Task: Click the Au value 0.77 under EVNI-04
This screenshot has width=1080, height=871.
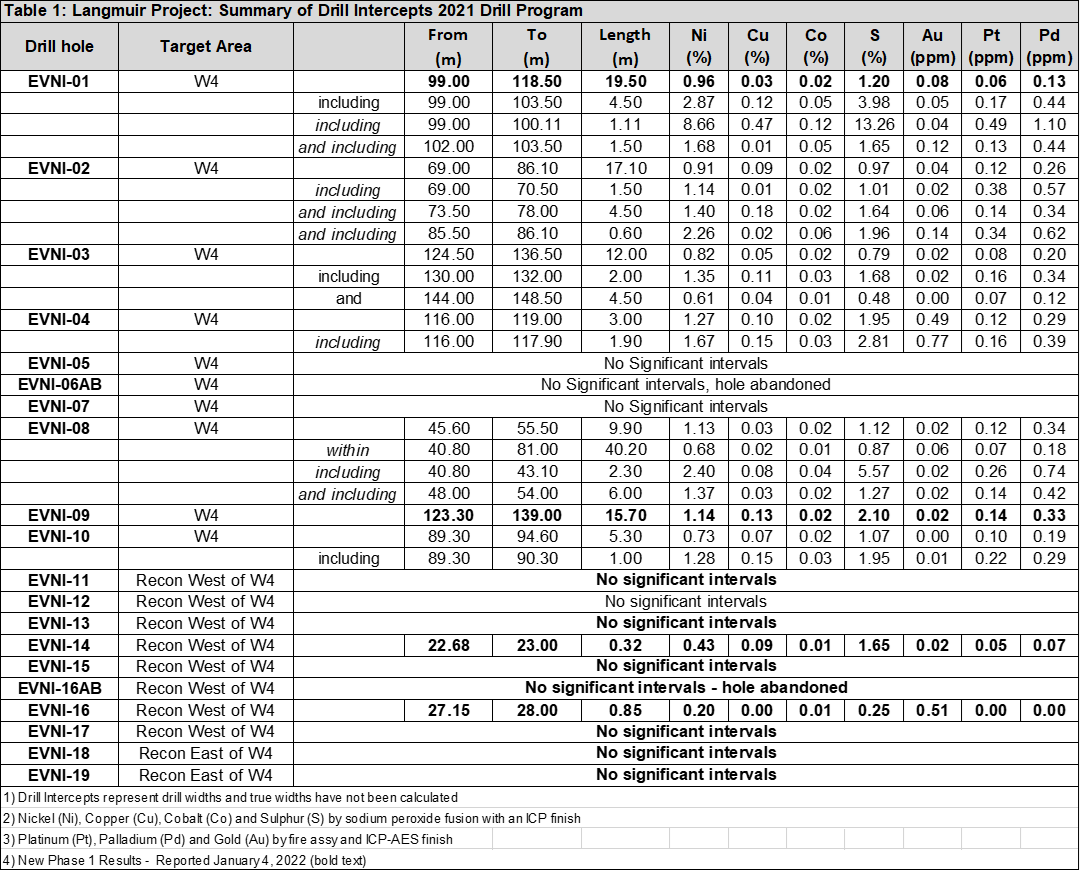Action: pyautogui.click(x=933, y=342)
